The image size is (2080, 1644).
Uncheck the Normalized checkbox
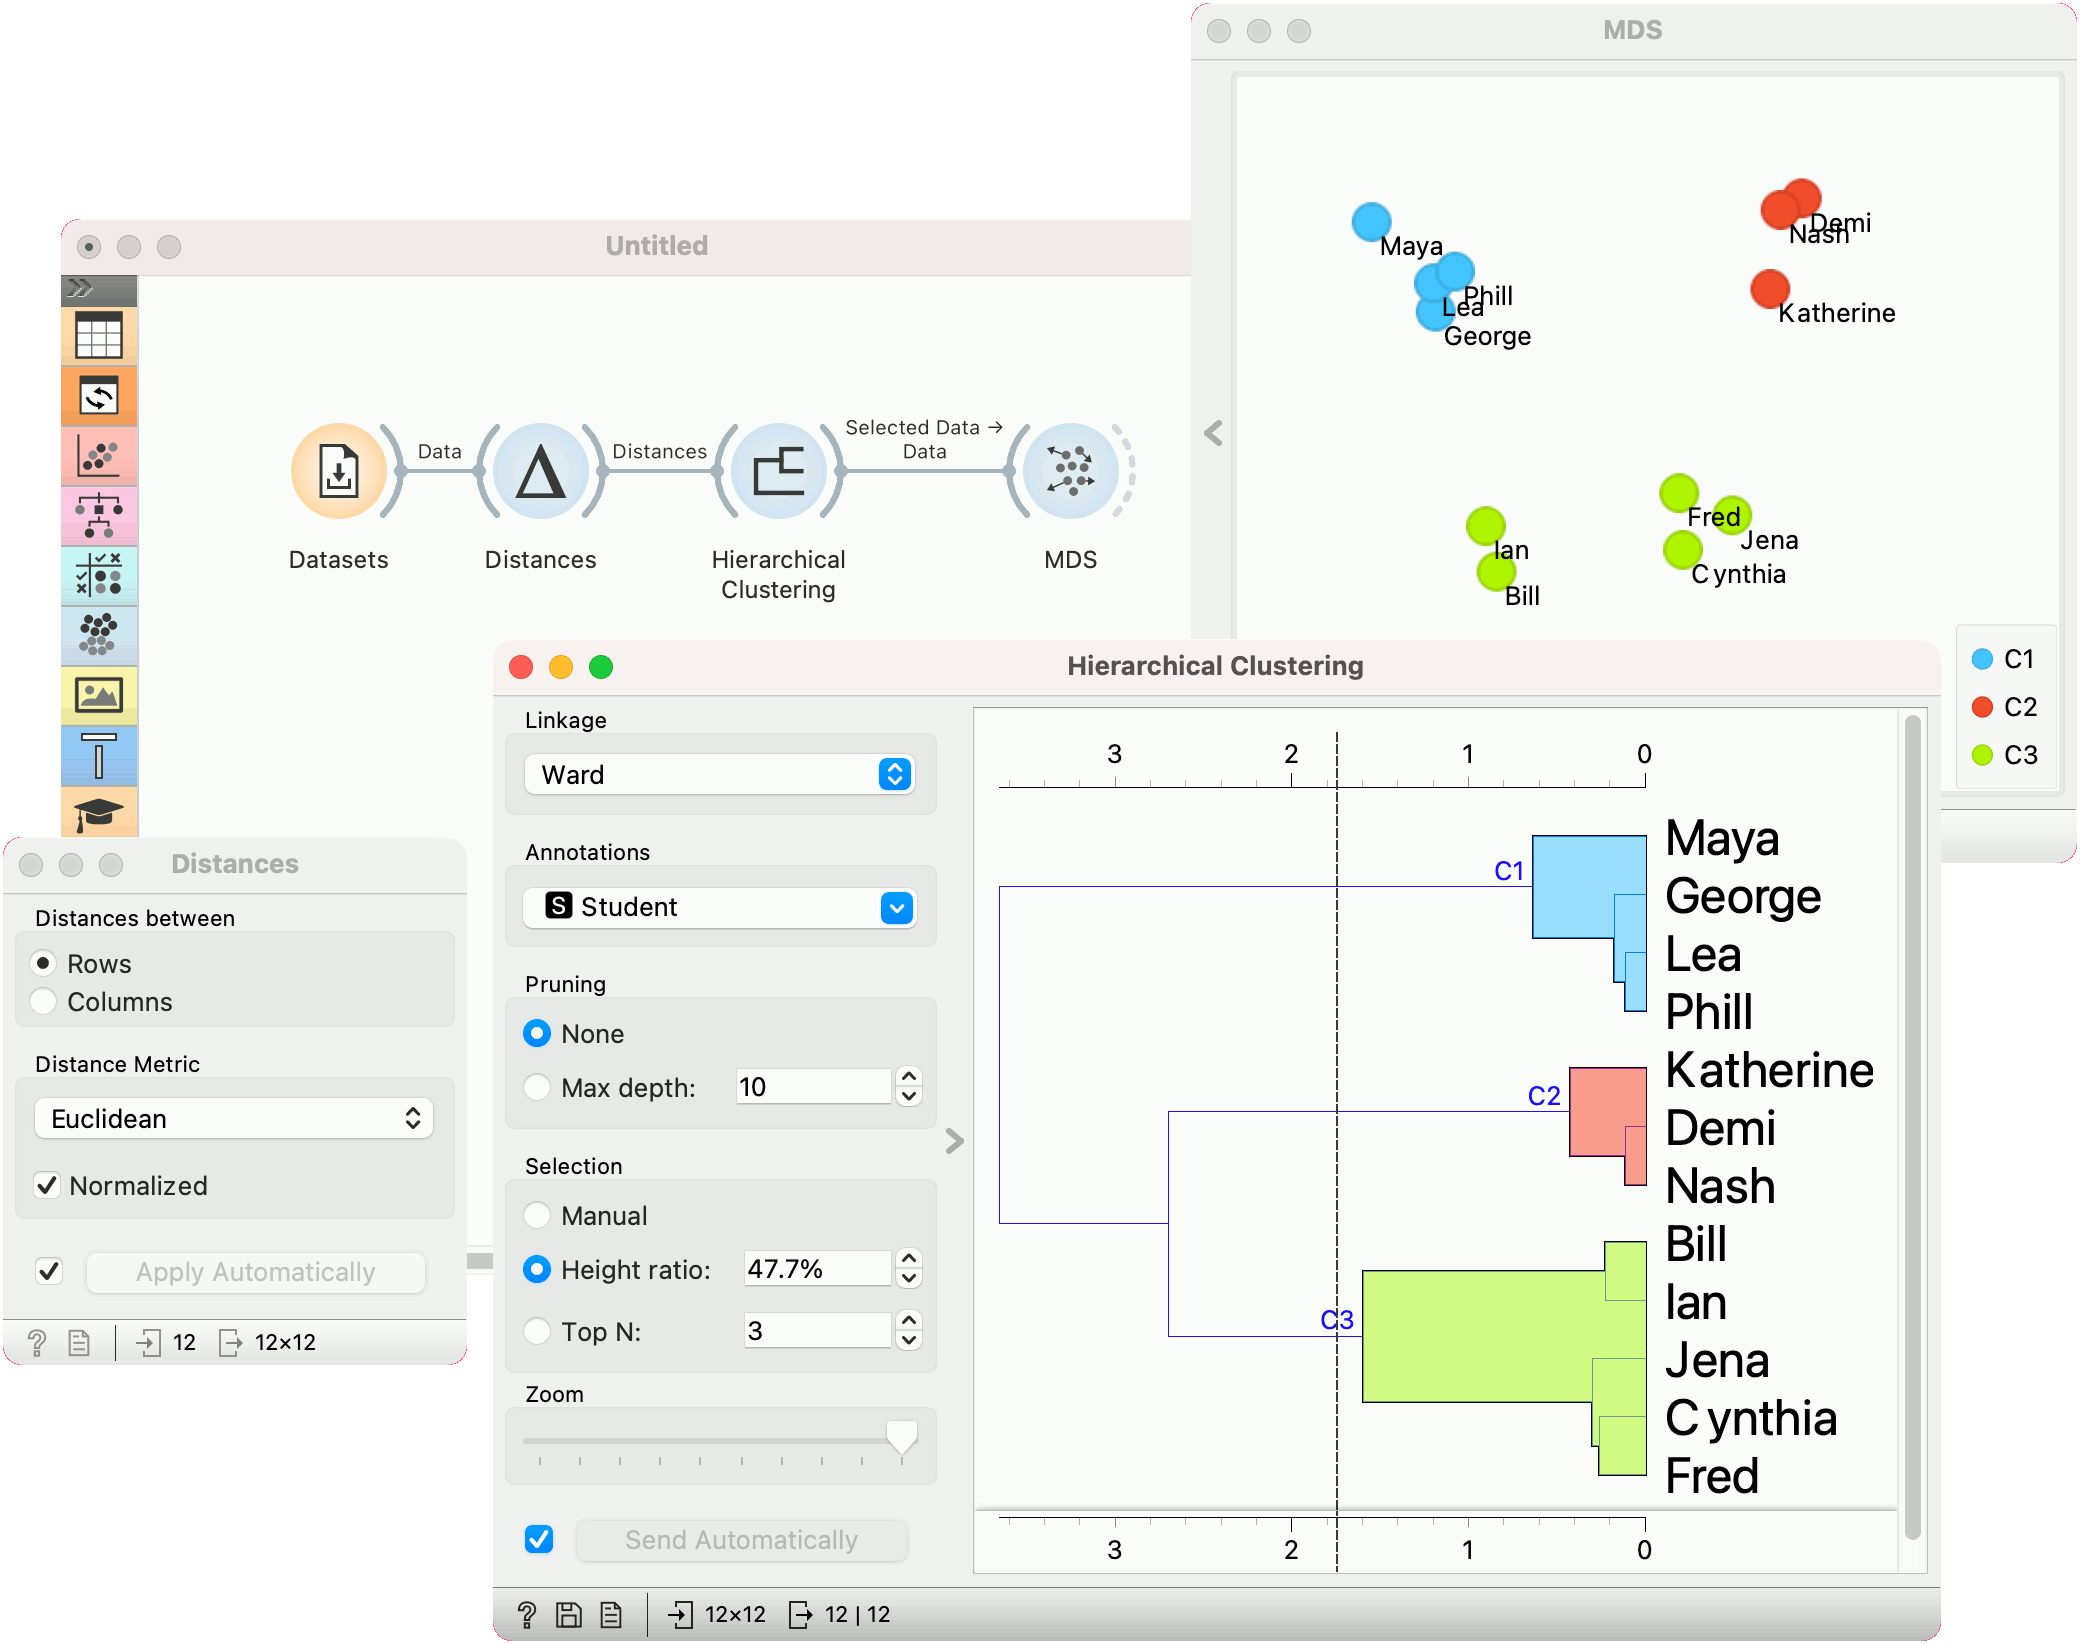click(x=47, y=1186)
